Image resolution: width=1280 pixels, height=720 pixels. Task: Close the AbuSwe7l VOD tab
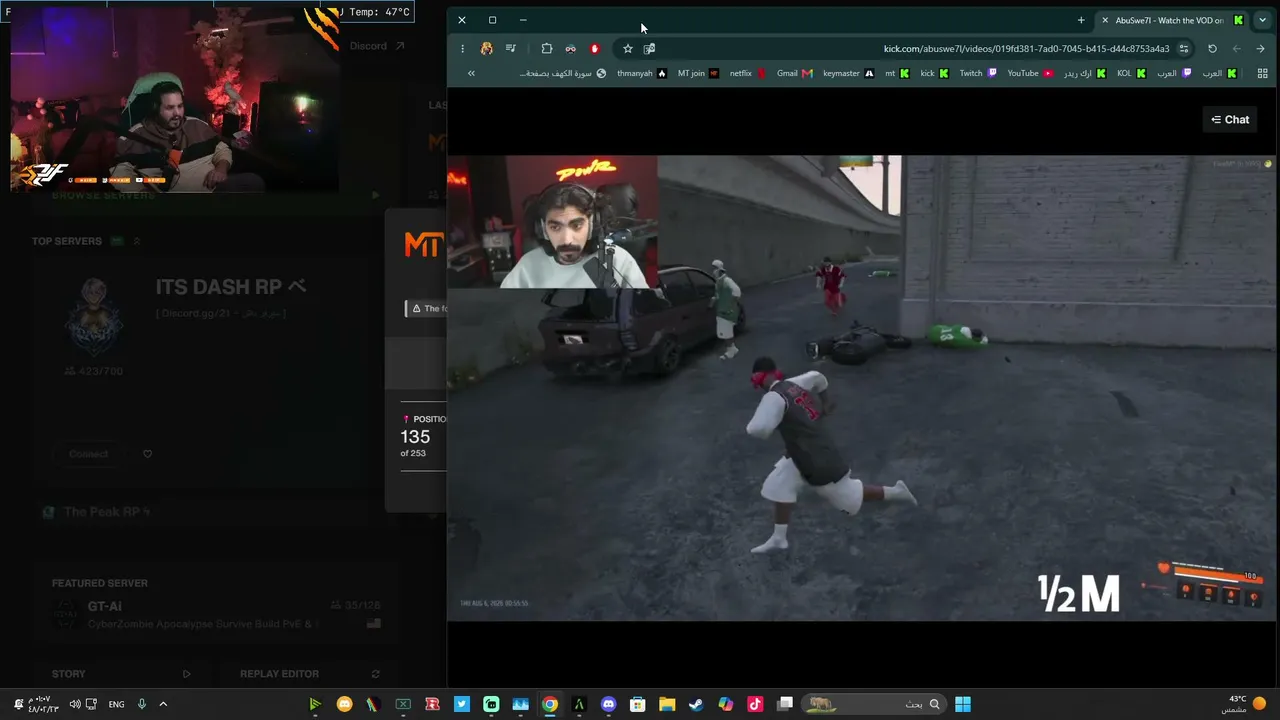1105,20
